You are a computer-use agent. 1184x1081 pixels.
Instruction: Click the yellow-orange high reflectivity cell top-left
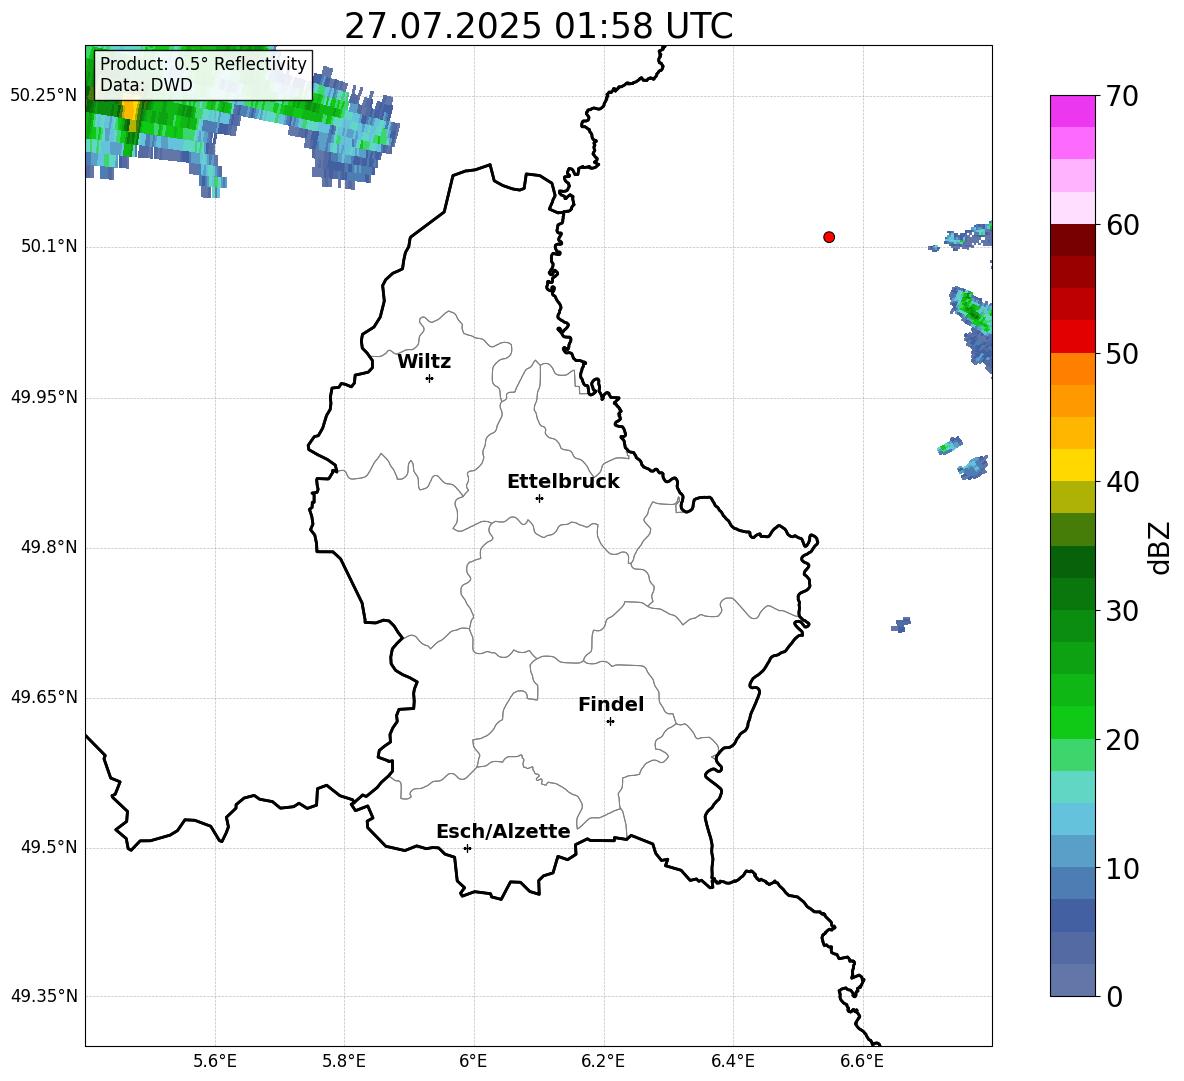[x=131, y=112]
